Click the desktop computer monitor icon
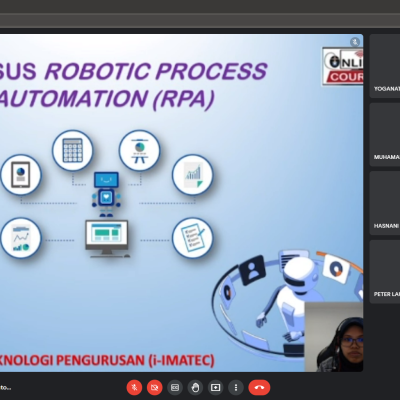This screenshot has height=400, width=400. 107,239
